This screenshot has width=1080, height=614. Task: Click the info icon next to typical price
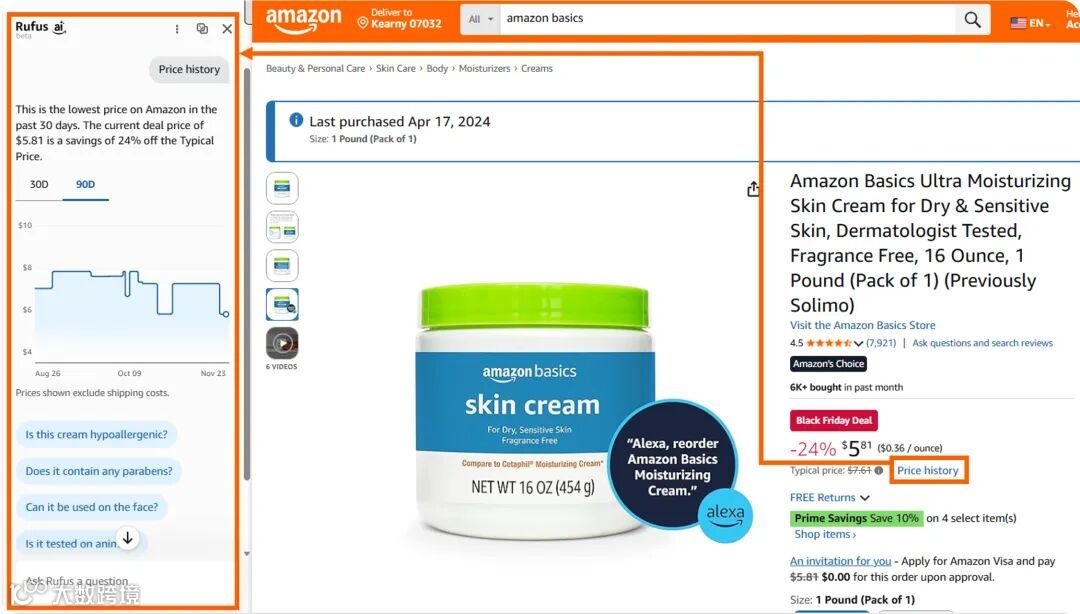(x=878, y=471)
